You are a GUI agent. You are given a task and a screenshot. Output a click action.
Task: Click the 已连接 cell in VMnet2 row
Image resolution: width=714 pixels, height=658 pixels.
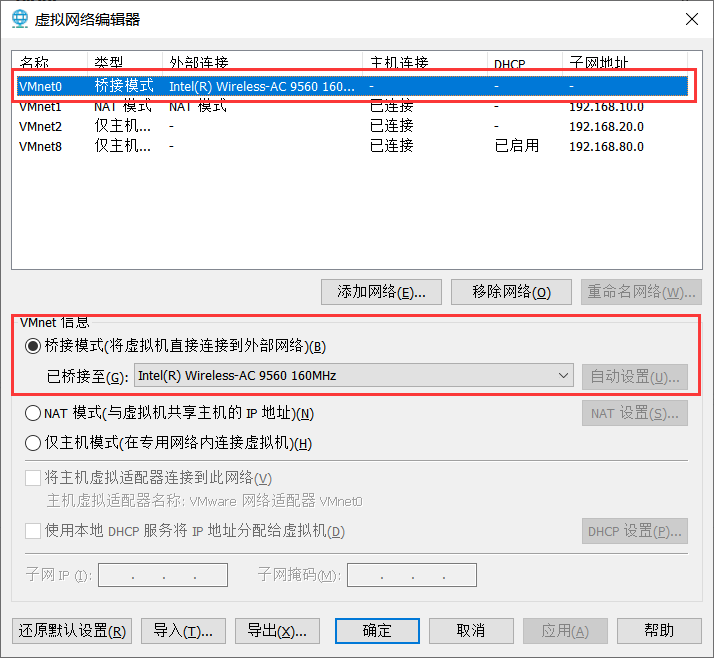(392, 126)
